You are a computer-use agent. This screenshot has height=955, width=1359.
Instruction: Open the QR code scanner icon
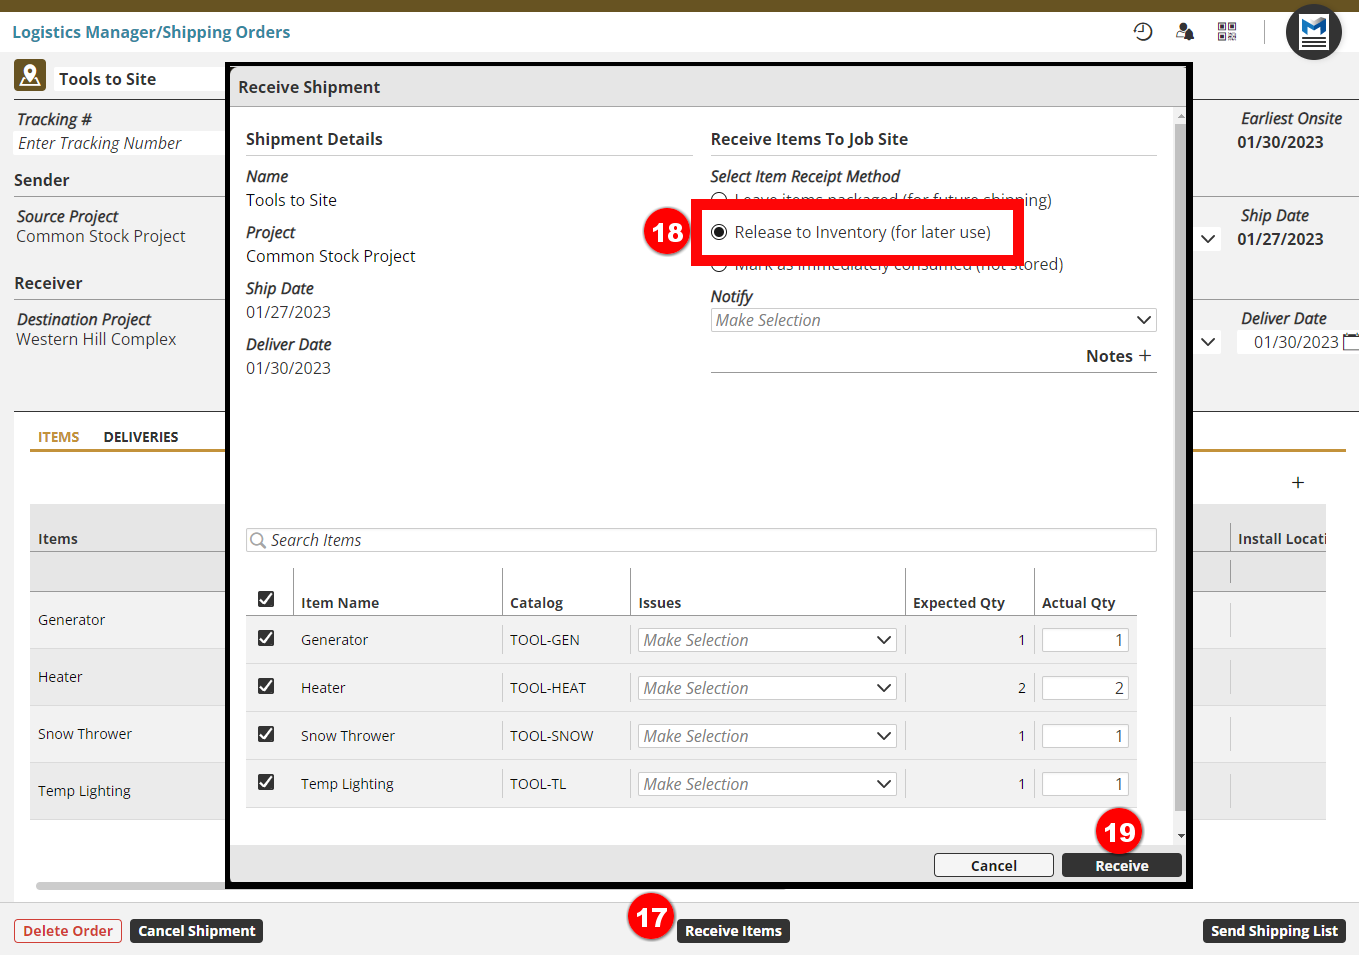tap(1227, 32)
